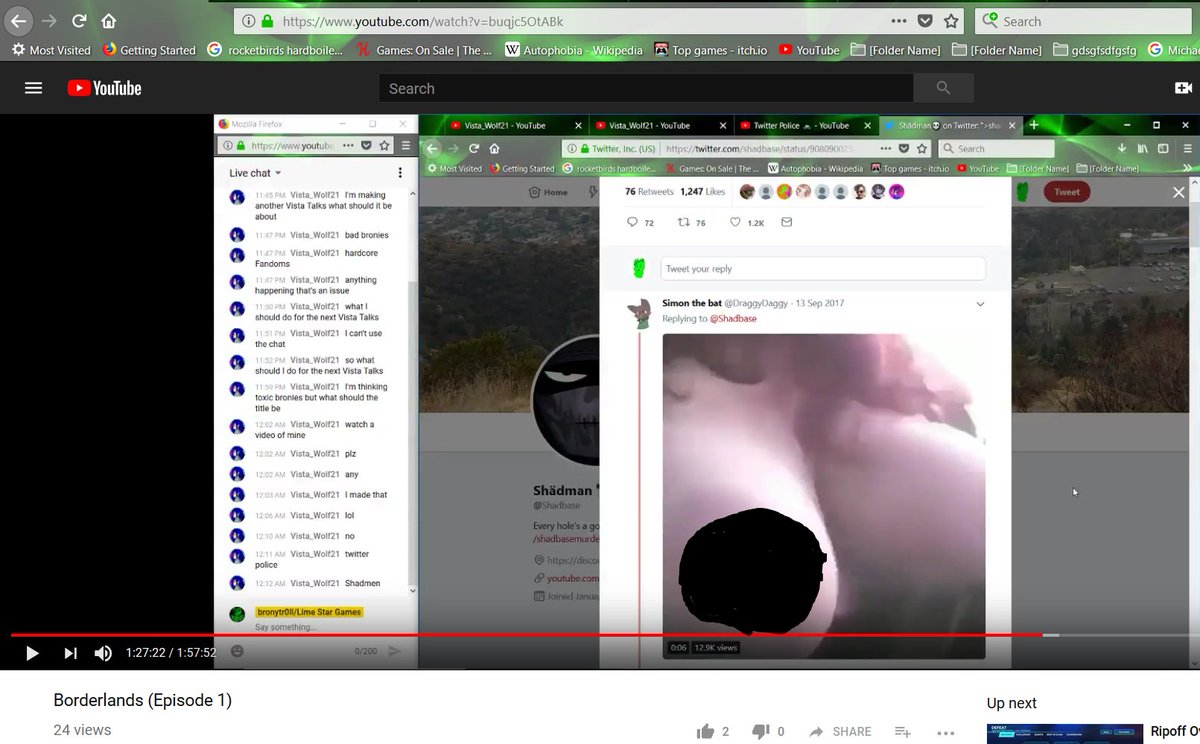The height and width of the screenshot is (744, 1200).
Task: Show site information via the info icon
Action: tap(248, 21)
